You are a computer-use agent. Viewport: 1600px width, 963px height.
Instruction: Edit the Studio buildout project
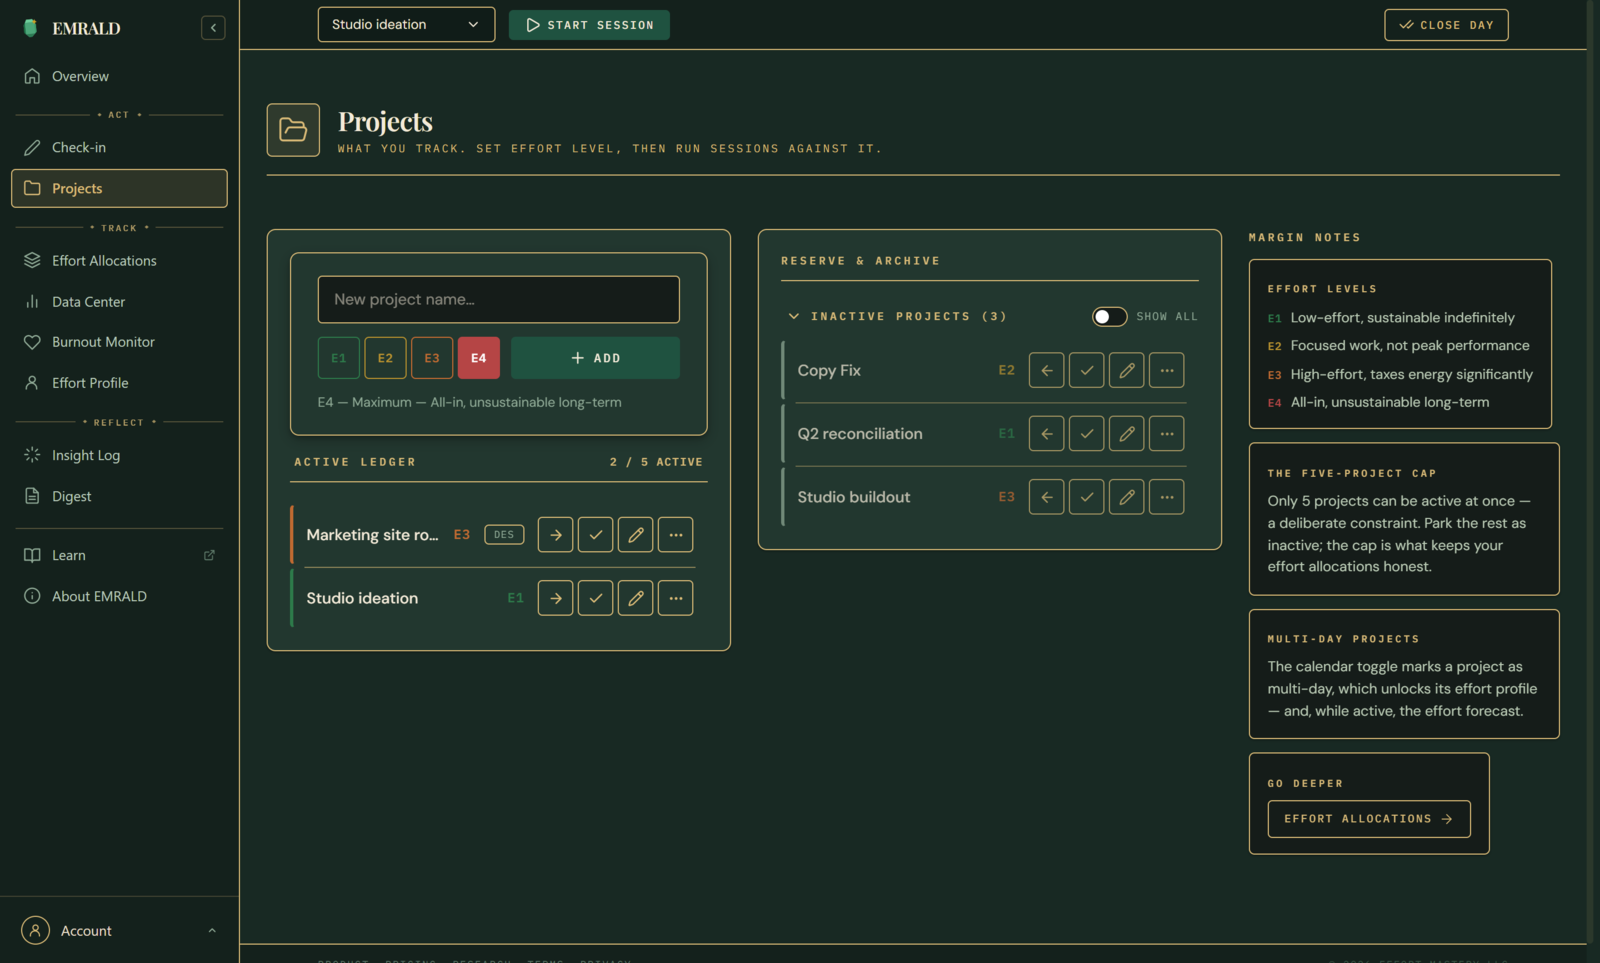pos(1127,497)
